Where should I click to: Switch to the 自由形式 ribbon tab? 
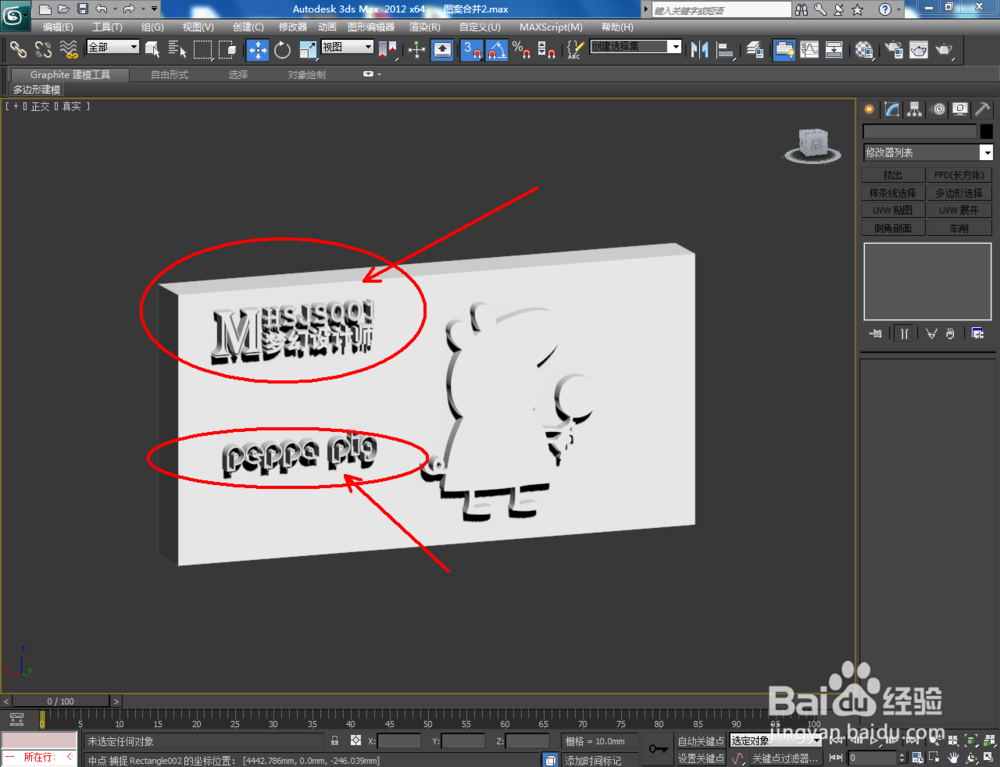tap(169, 75)
